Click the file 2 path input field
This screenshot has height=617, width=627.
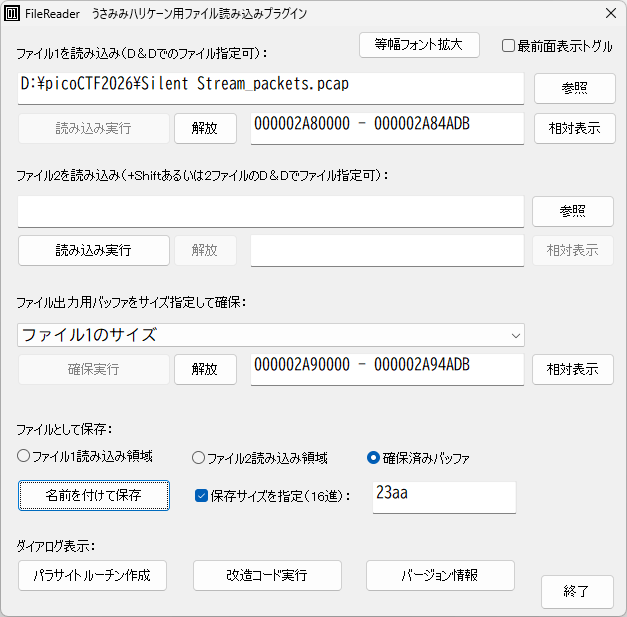pyautogui.click(x=270, y=211)
